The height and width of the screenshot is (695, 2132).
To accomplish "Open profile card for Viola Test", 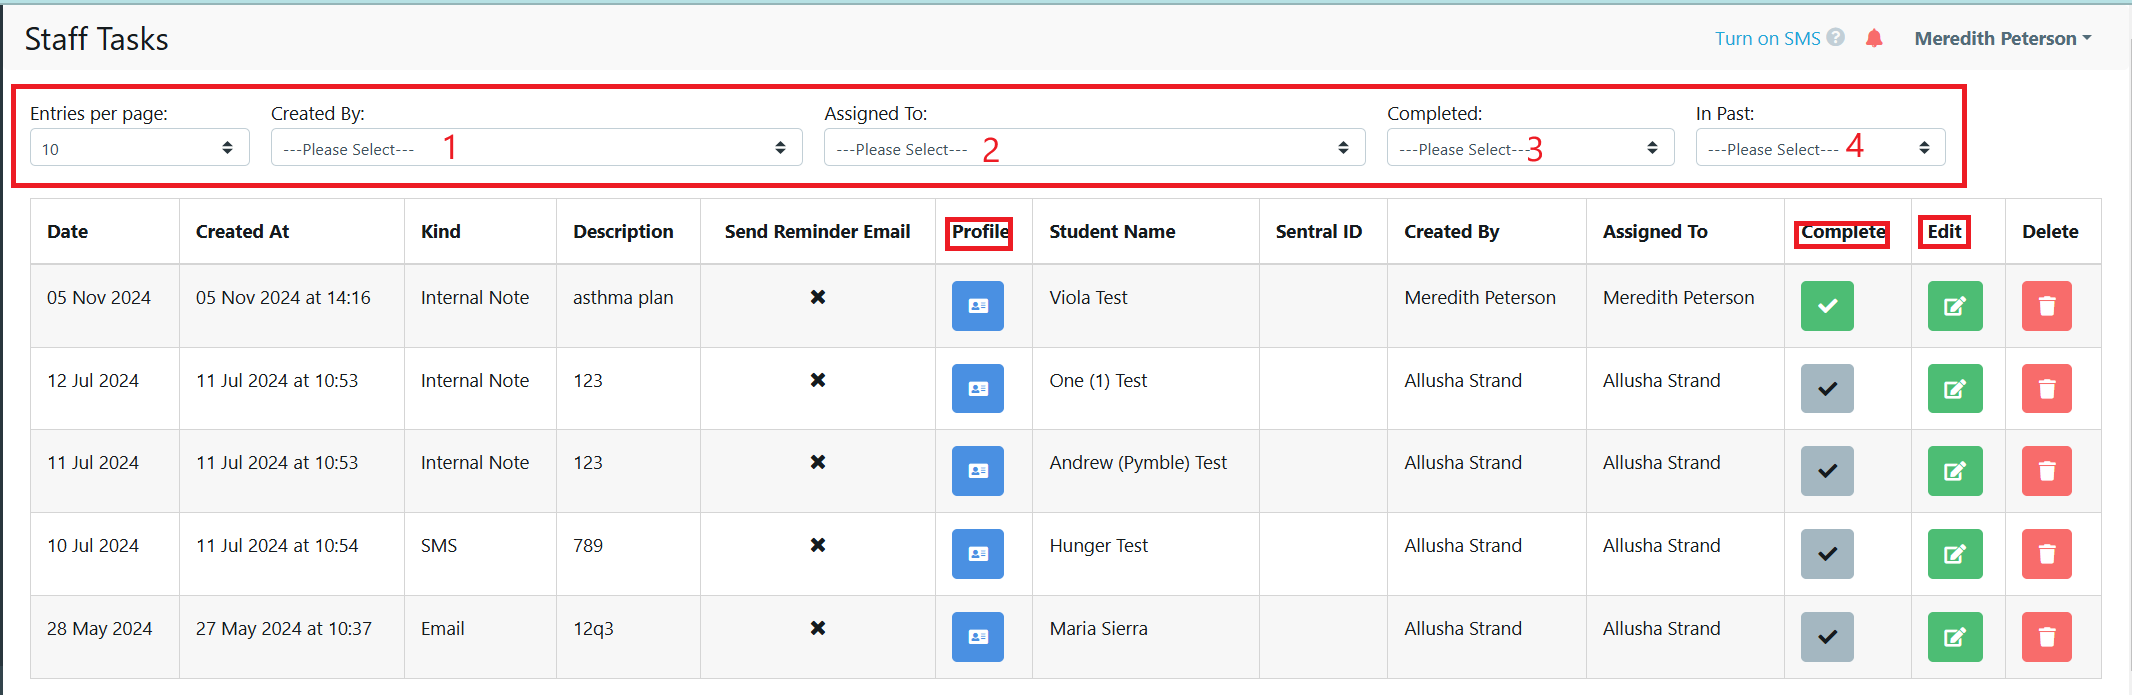I will click(x=977, y=306).
